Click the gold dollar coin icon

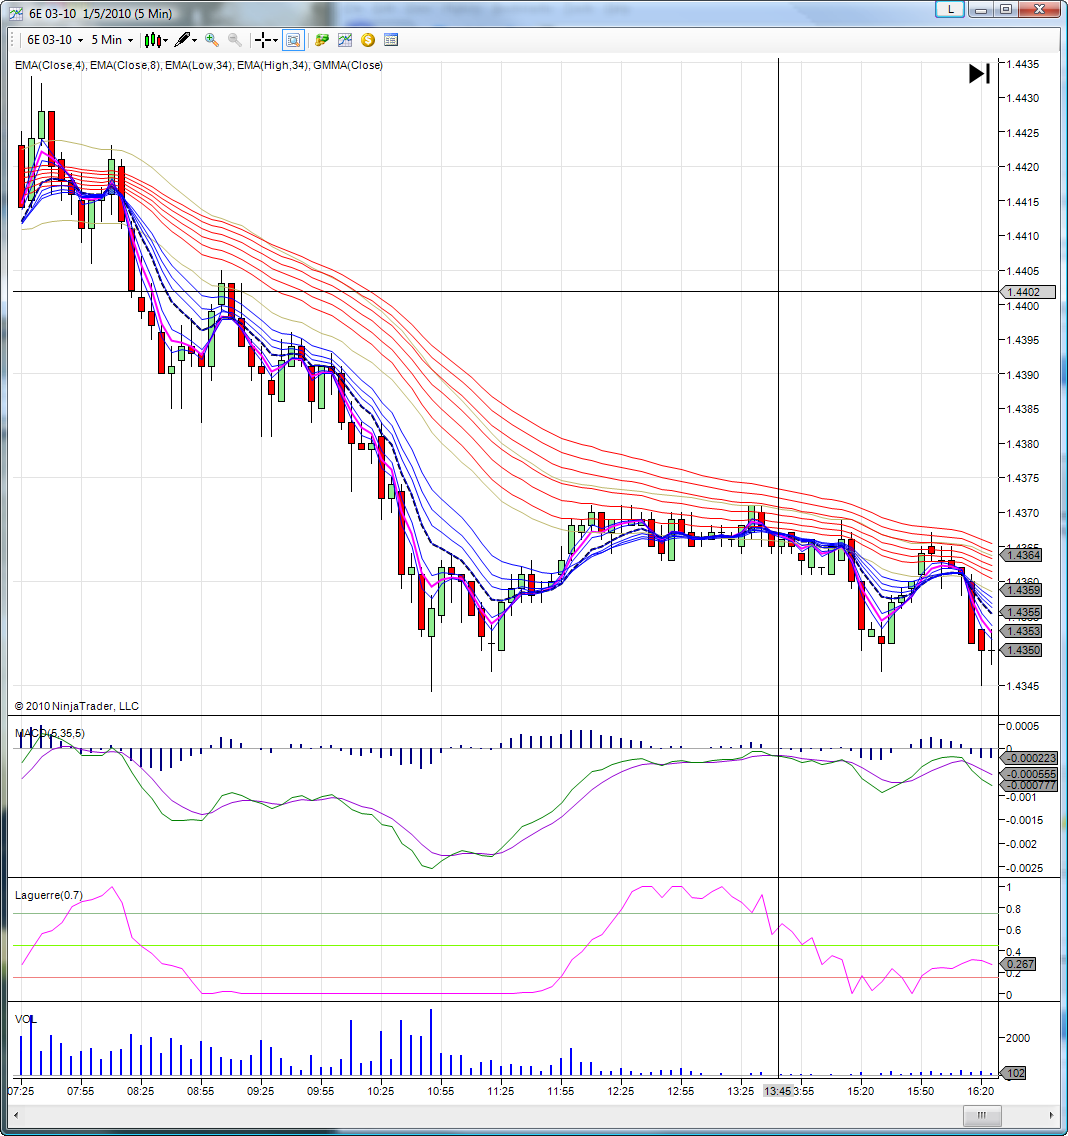click(368, 40)
